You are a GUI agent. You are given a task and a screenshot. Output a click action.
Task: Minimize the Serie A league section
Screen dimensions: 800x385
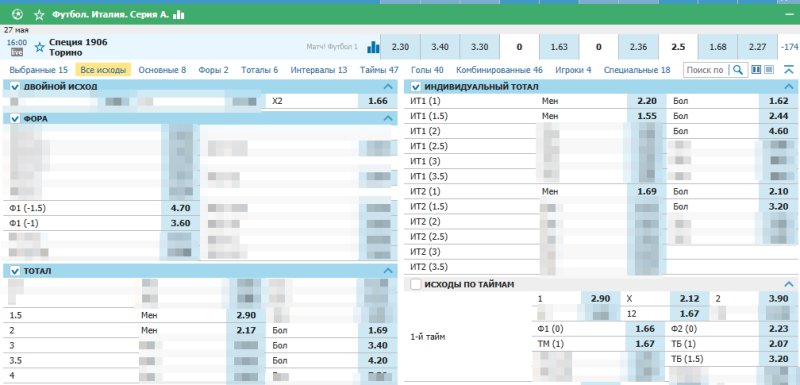pyautogui.click(x=789, y=15)
